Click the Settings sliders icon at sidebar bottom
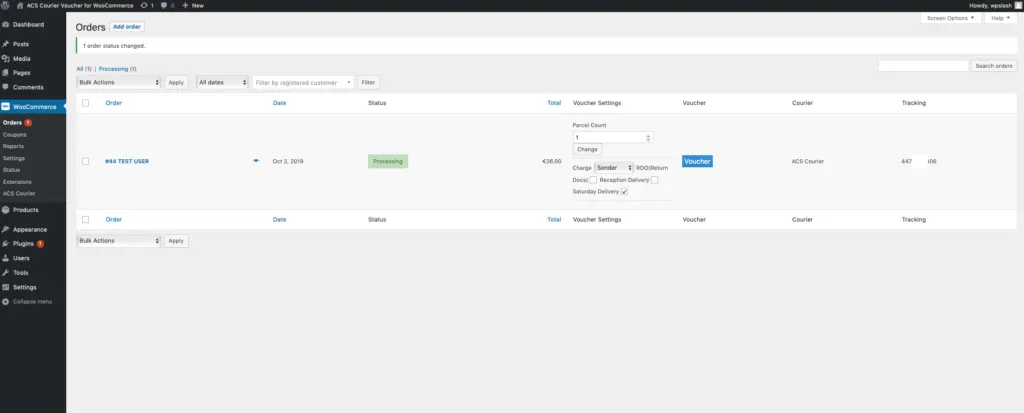Image resolution: width=1024 pixels, height=413 pixels. click(x=5, y=287)
